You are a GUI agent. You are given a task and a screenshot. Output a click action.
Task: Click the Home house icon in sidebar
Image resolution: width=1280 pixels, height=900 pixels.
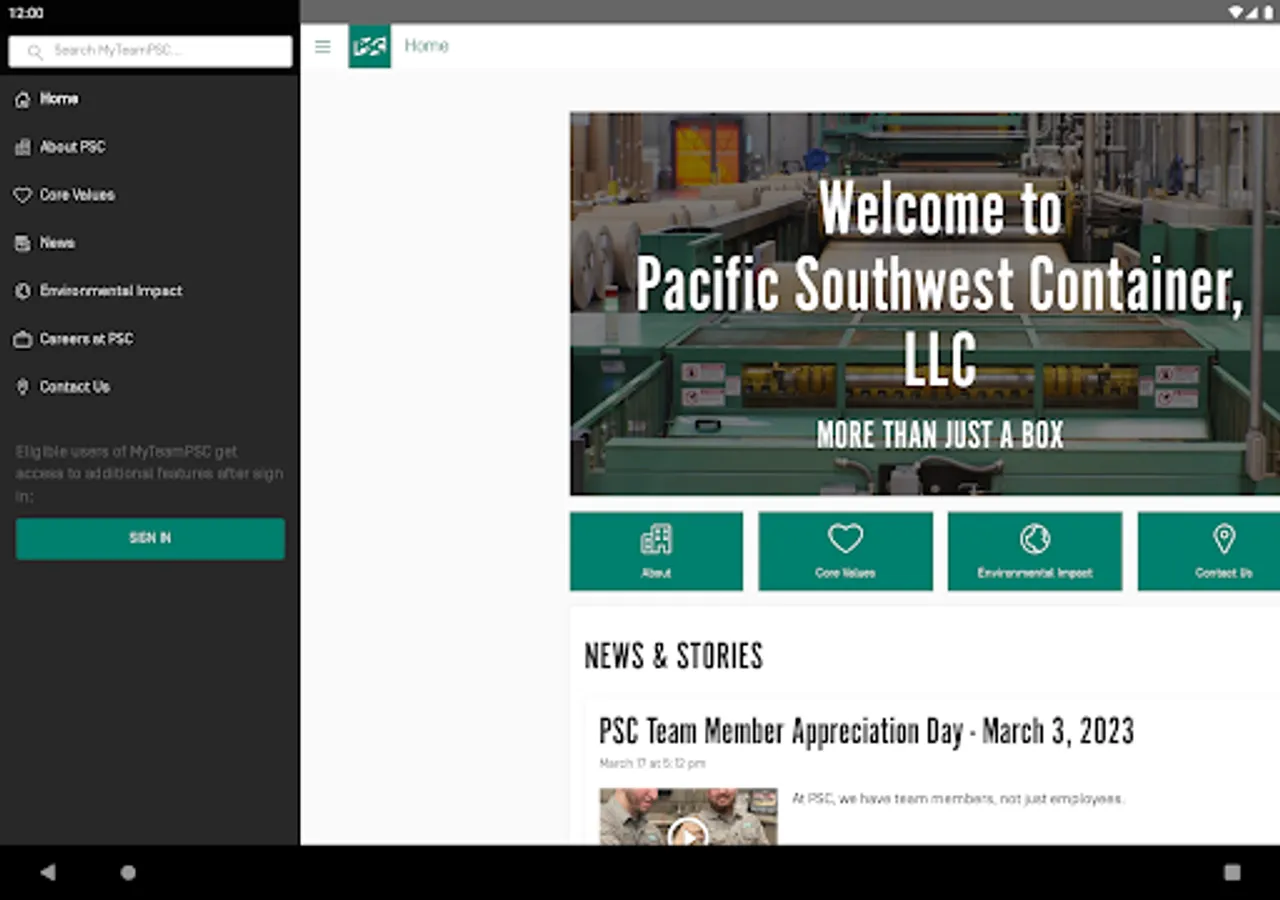[22, 99]
